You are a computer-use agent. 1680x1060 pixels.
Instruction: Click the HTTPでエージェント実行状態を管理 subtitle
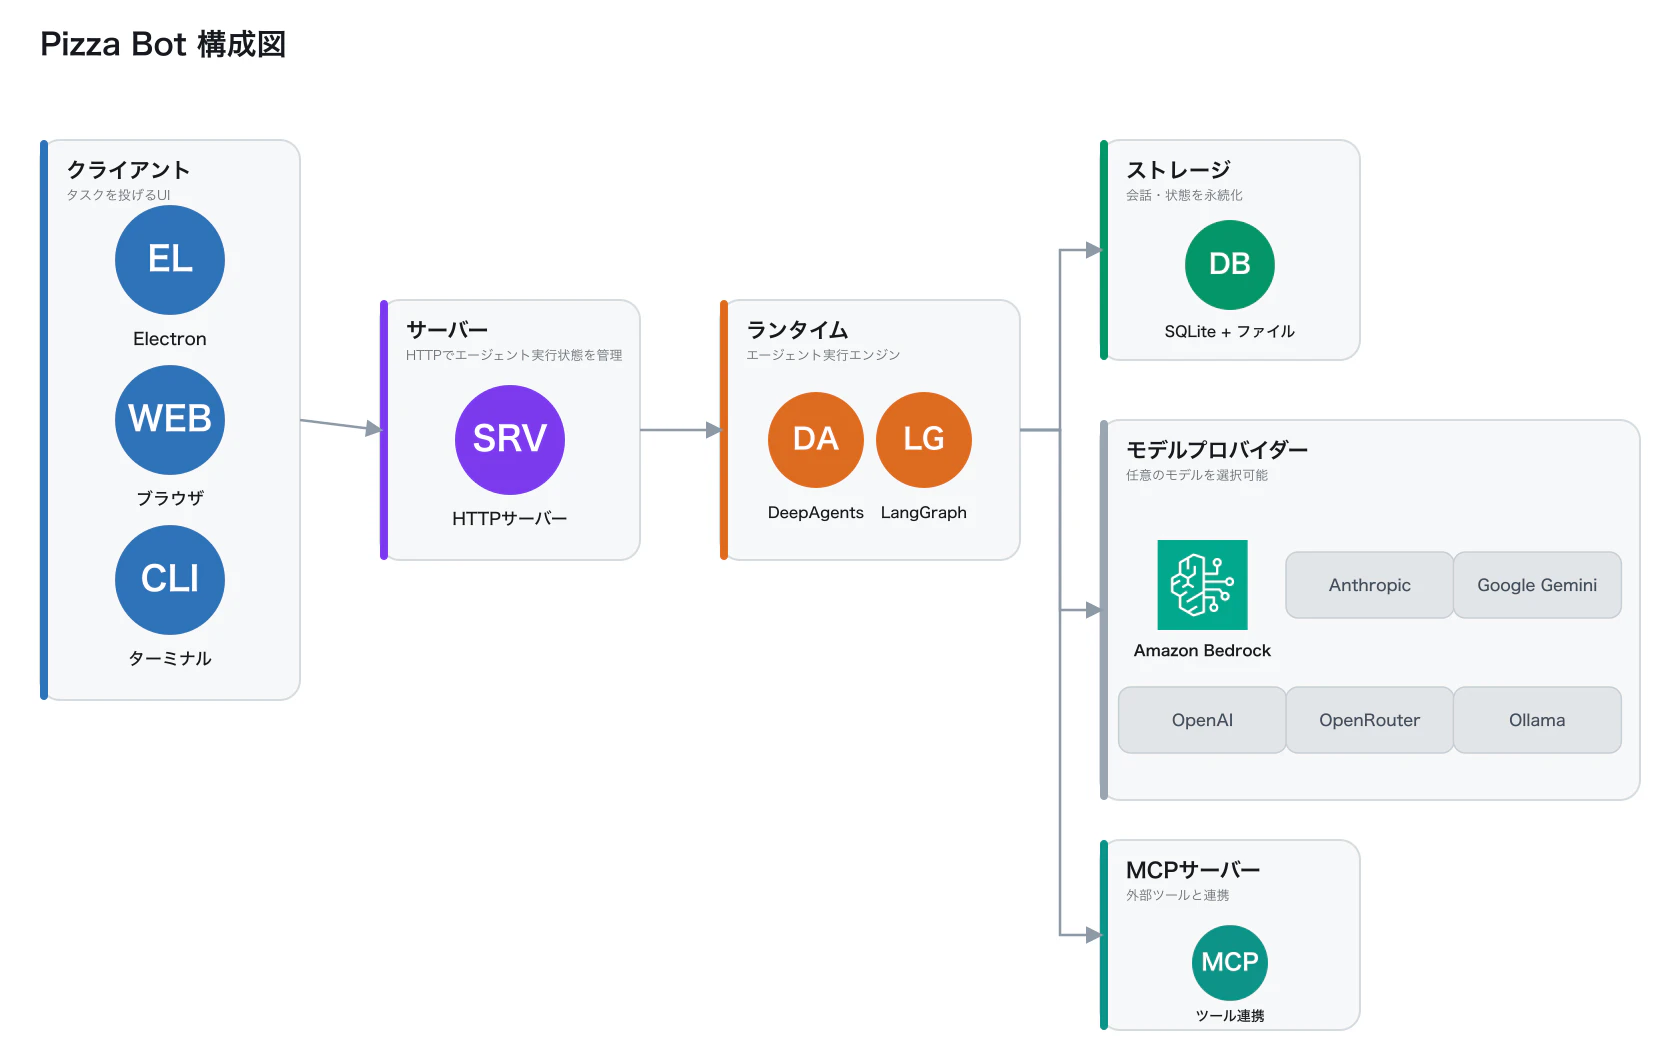514,355
